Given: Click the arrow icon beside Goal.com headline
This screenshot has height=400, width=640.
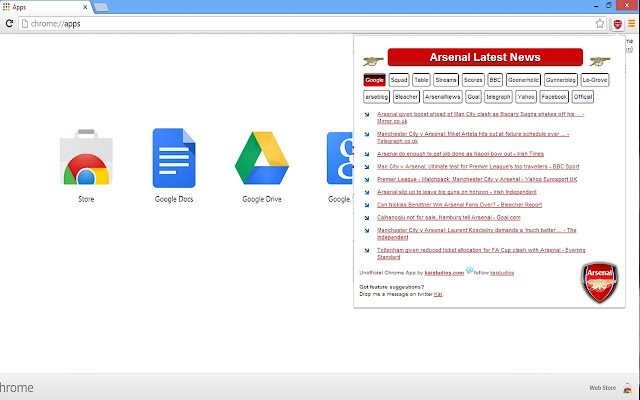Looking at the screenshot, I should [367, 218].
